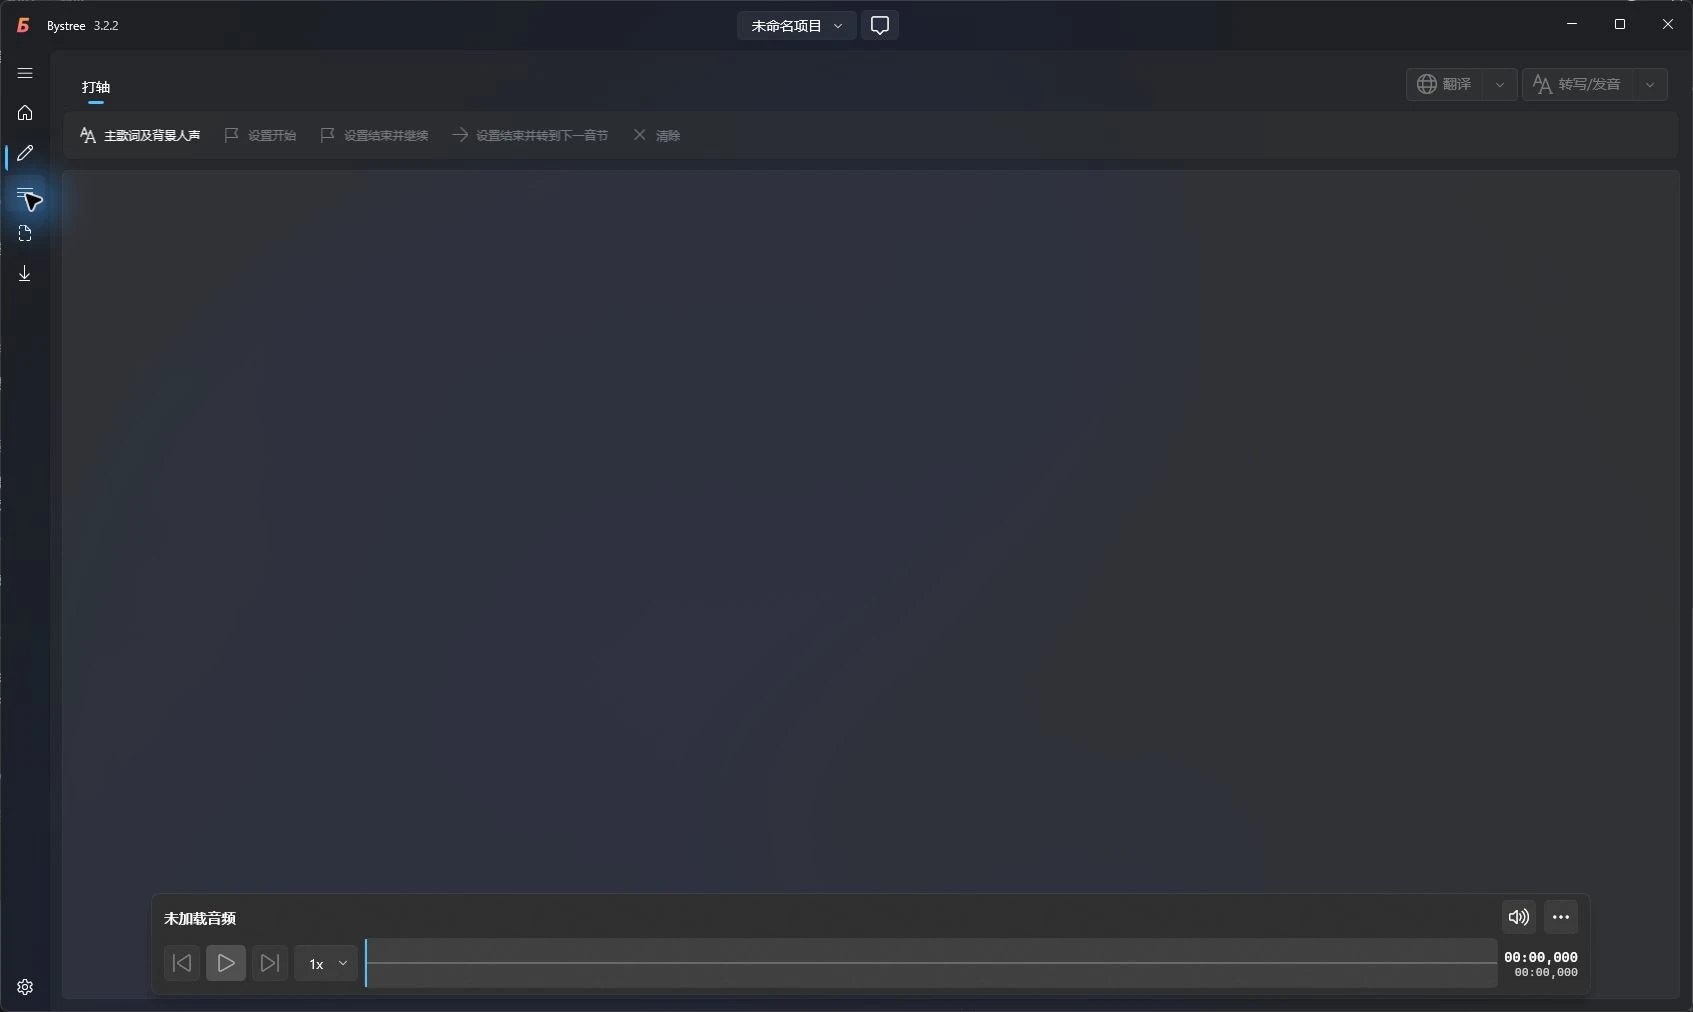Skip to the next track
This screenshot has height=1012, width=1693.
click(270, 963)
